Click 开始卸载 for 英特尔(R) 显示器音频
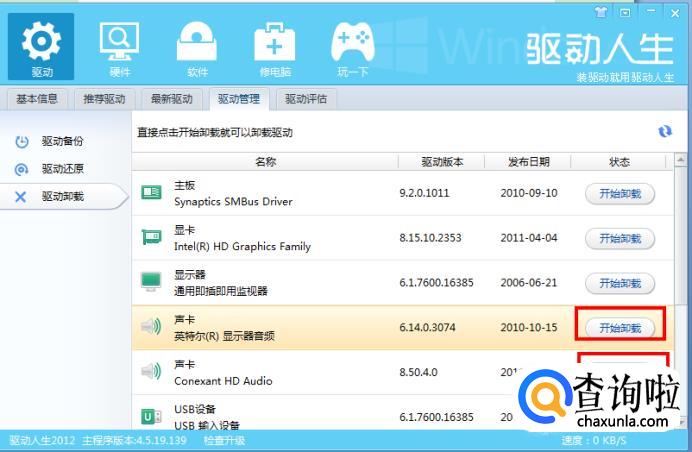The image size is (692, 452). click(x=620, y=328)
